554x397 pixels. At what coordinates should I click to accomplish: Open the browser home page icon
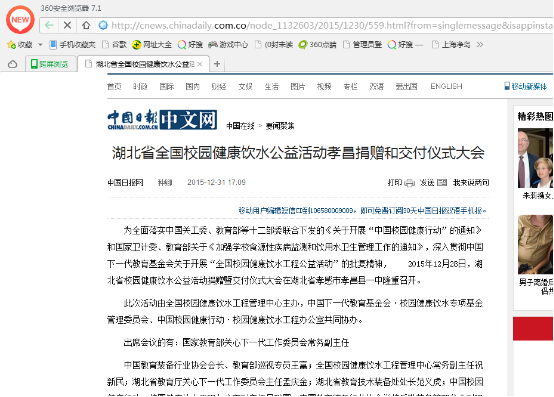(x=86, y=25)
